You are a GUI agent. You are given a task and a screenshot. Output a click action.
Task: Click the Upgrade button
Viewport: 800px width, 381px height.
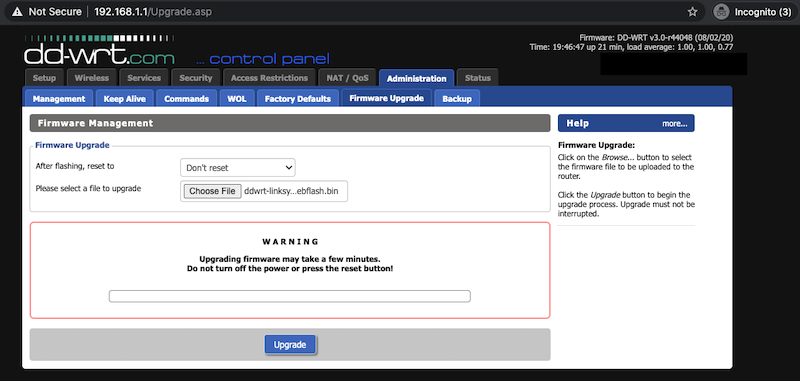[x=290, y=345]
